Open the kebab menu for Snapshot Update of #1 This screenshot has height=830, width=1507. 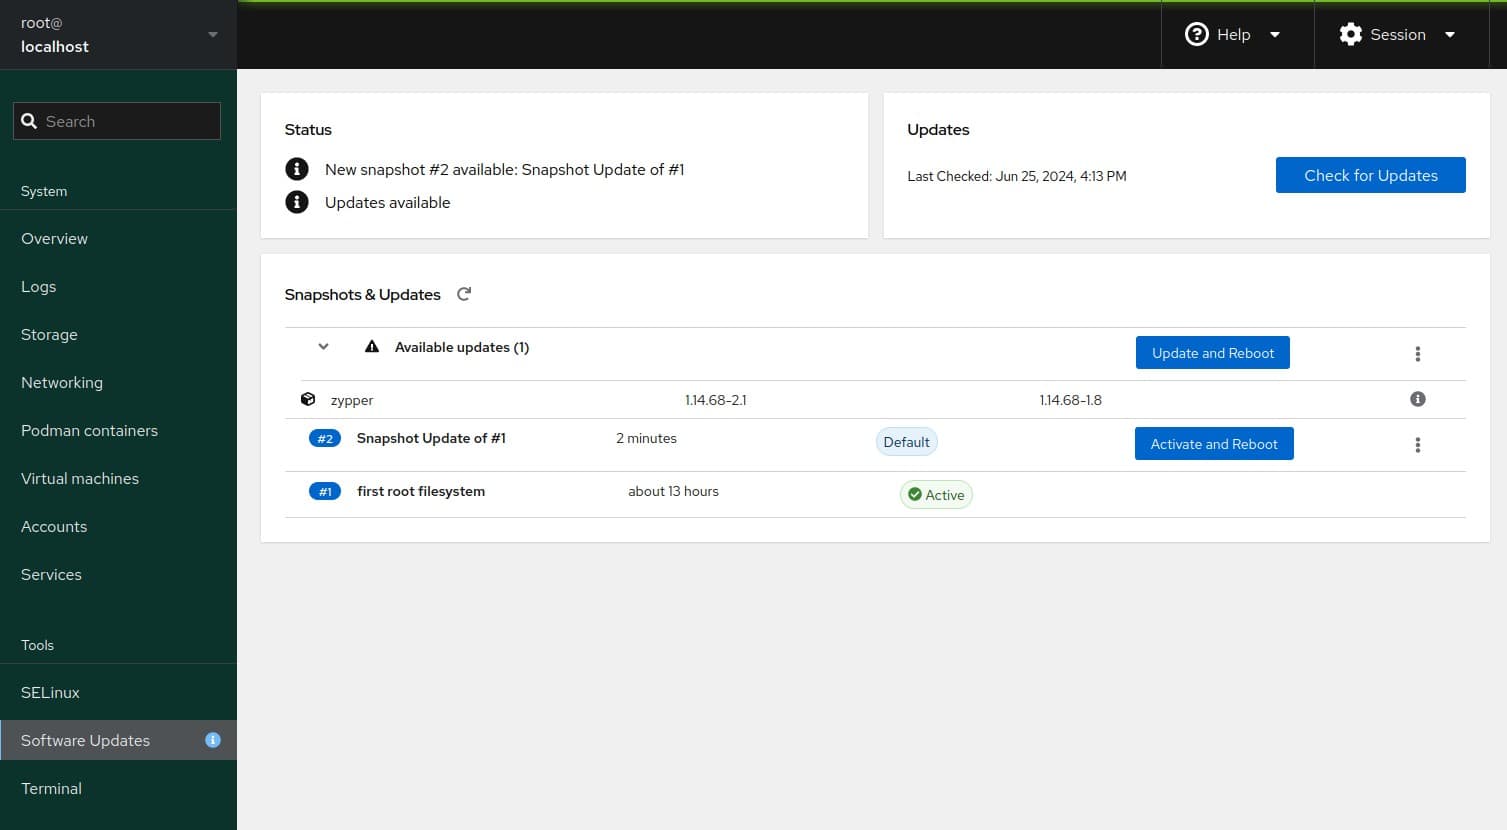click(1417, 444)
